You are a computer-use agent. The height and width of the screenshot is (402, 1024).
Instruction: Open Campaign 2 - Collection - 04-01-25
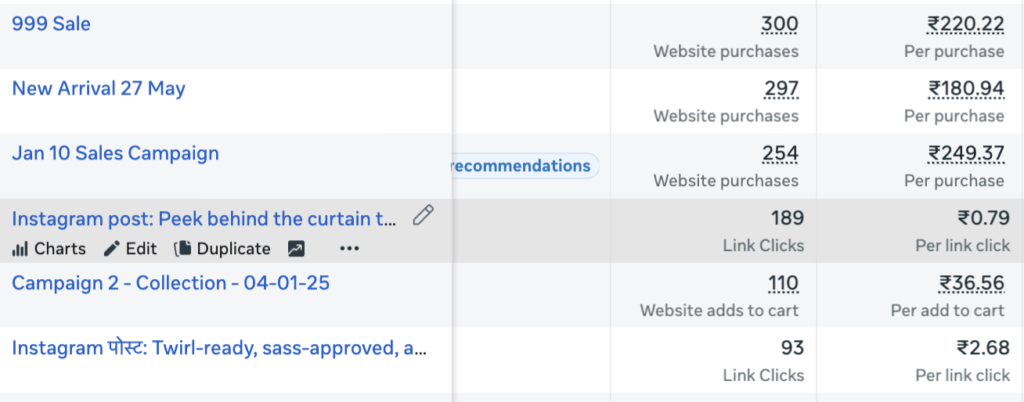pos(170,283)
